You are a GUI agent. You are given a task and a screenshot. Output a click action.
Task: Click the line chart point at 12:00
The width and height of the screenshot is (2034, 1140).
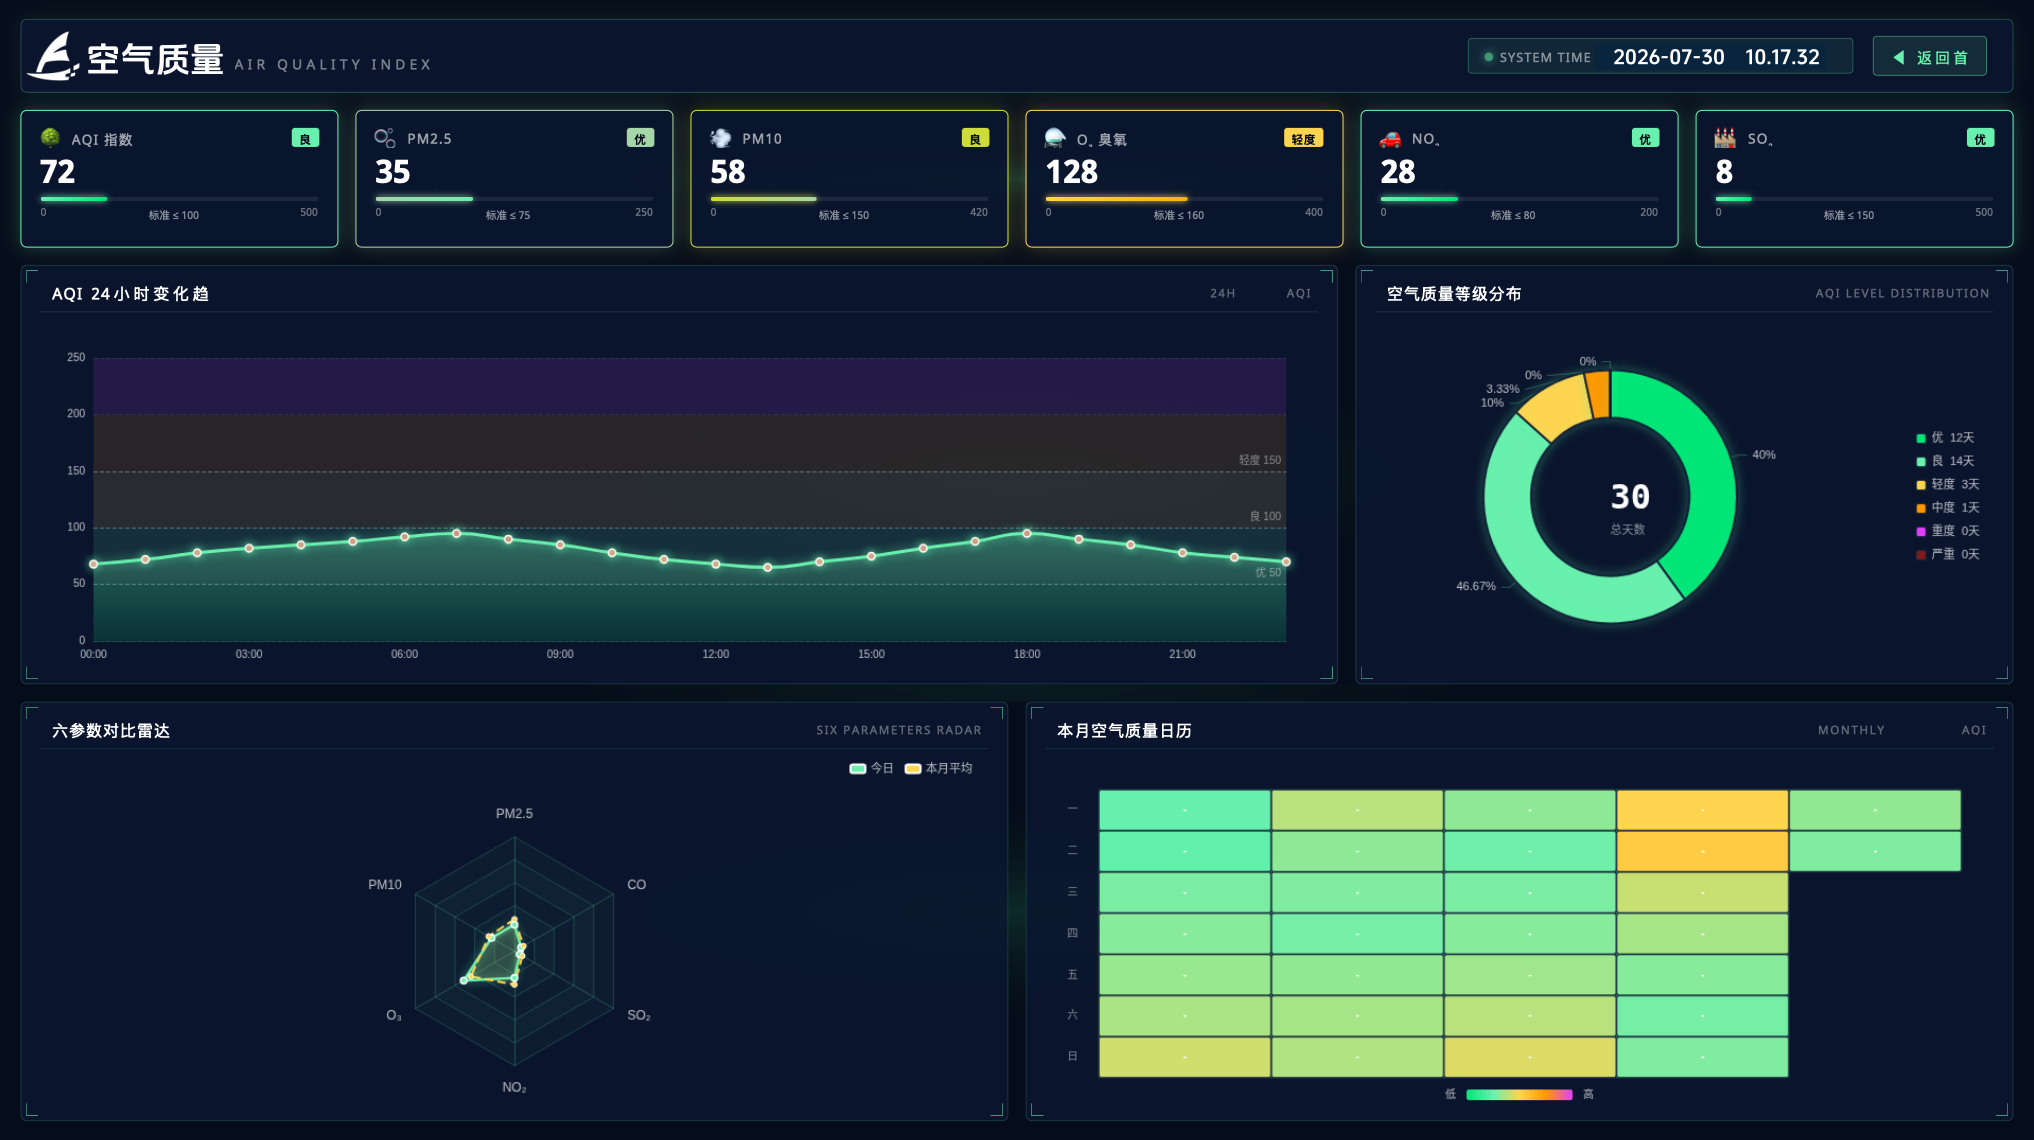click(x=716, y=564)
